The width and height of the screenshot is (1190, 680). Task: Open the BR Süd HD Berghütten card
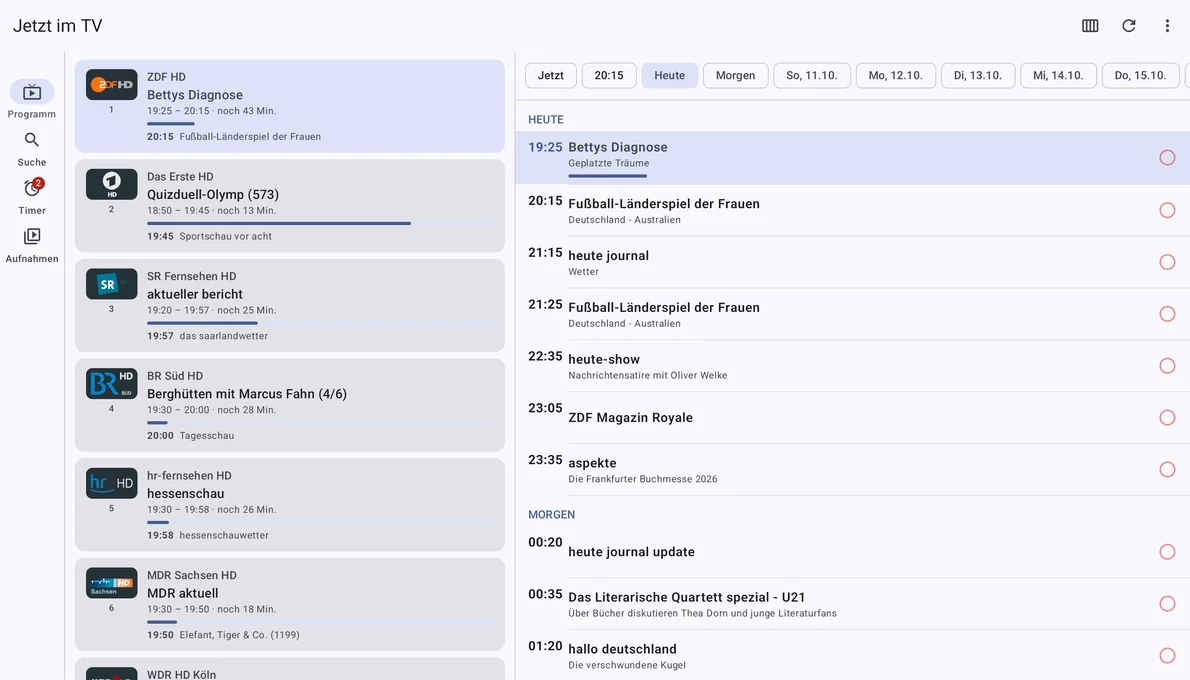coord(290,405)
